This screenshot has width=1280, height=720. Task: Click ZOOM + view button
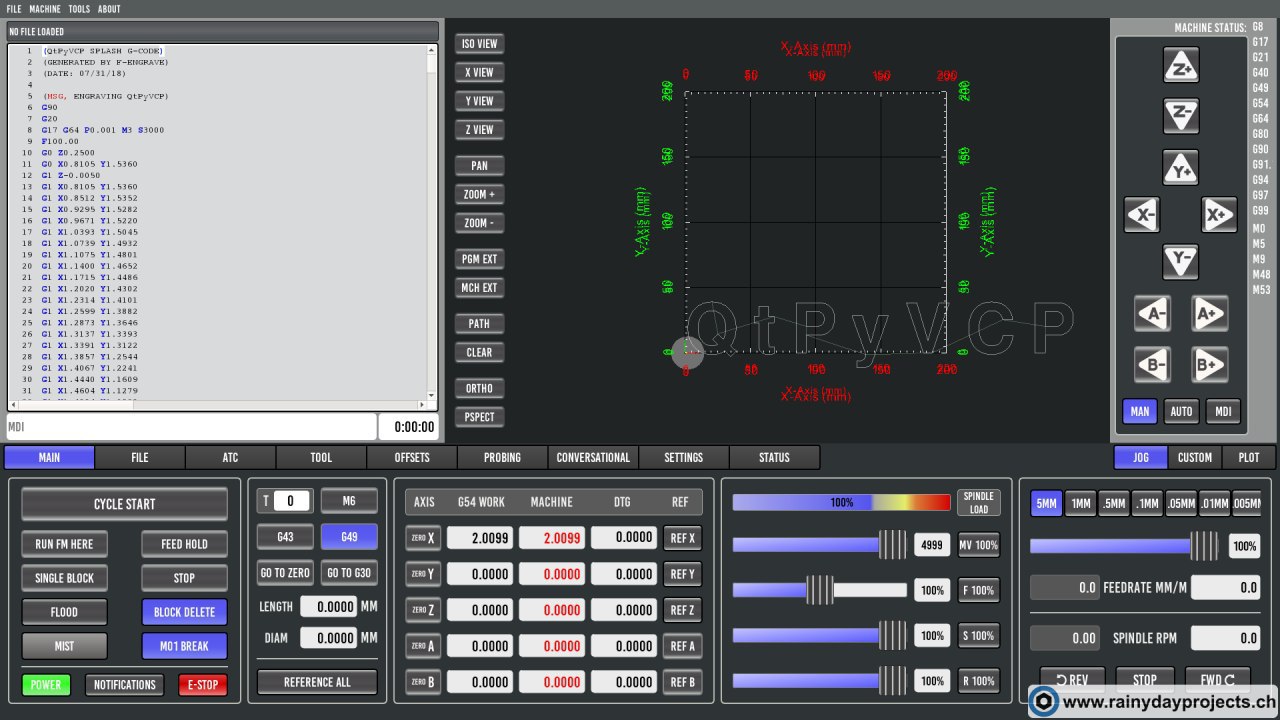[x=480, y=194]
